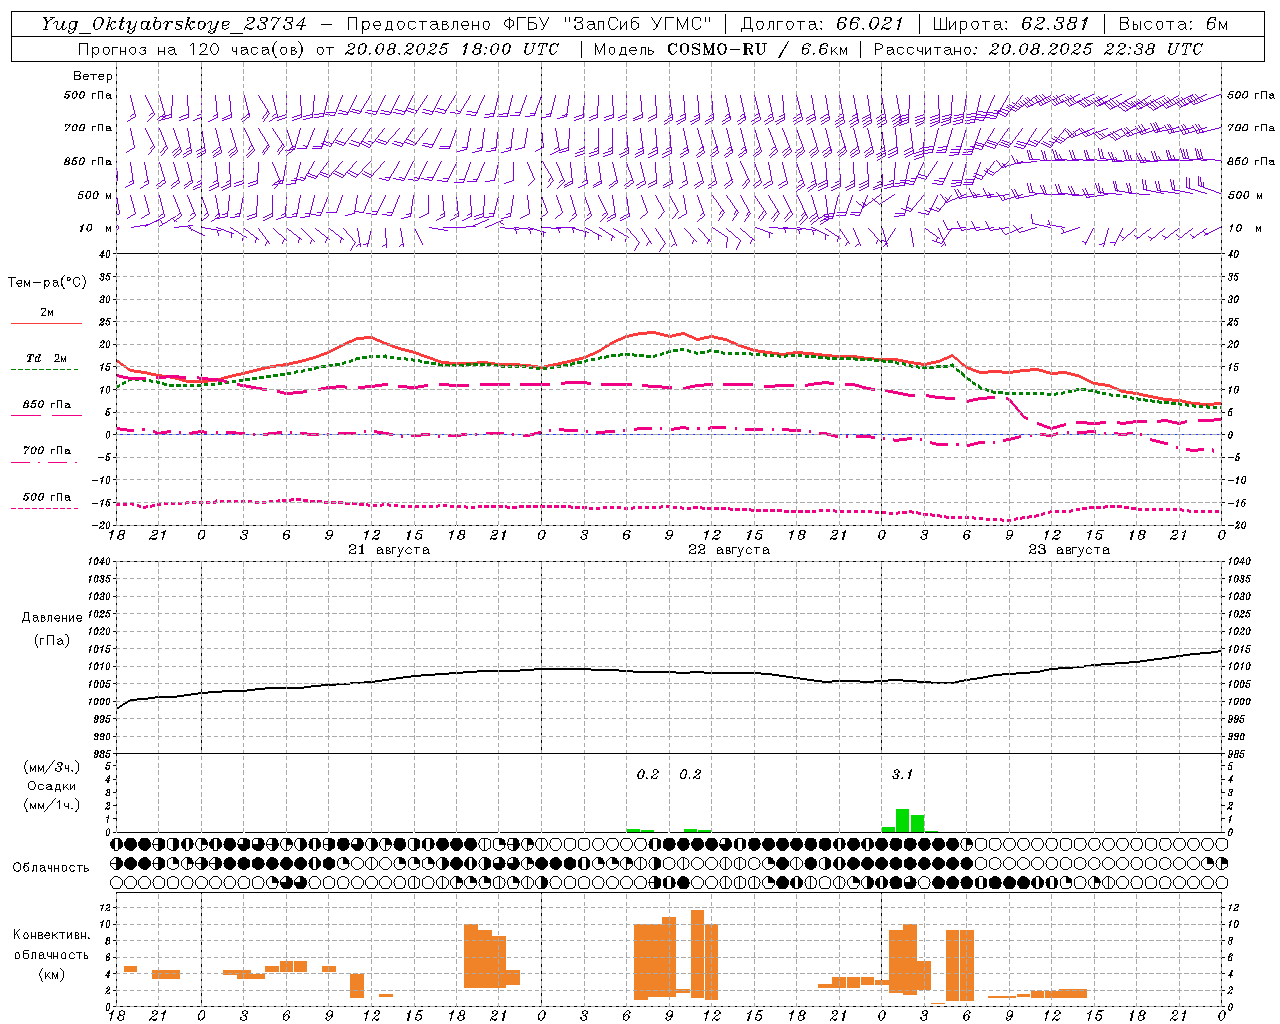Click the Высота: 6м value
This screenshot has width=1280, height=1024.
pos(1173,24)
